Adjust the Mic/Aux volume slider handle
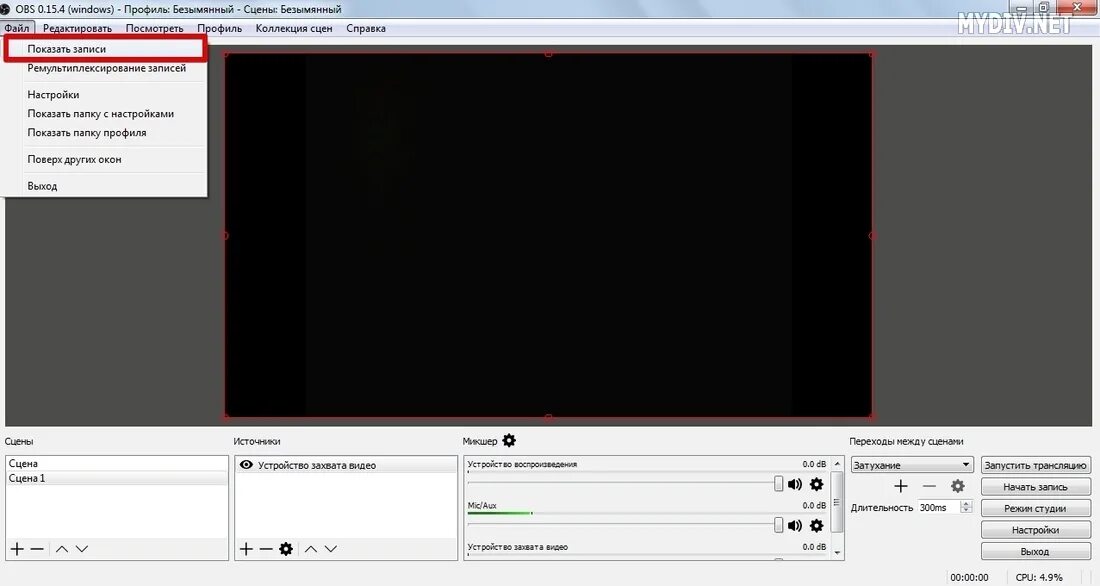This screenshot has width=1100, height=586. click(778, 525)
